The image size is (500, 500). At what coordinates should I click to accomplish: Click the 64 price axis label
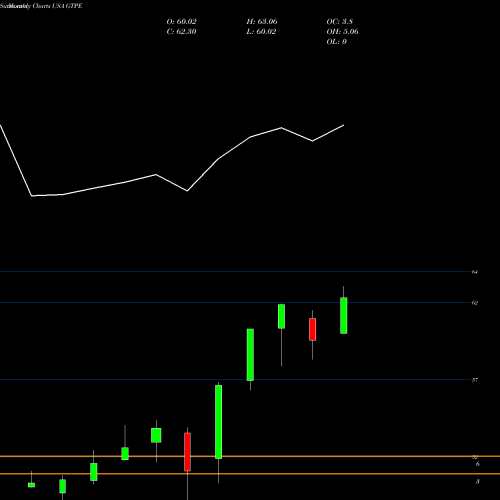click(475, 272)
